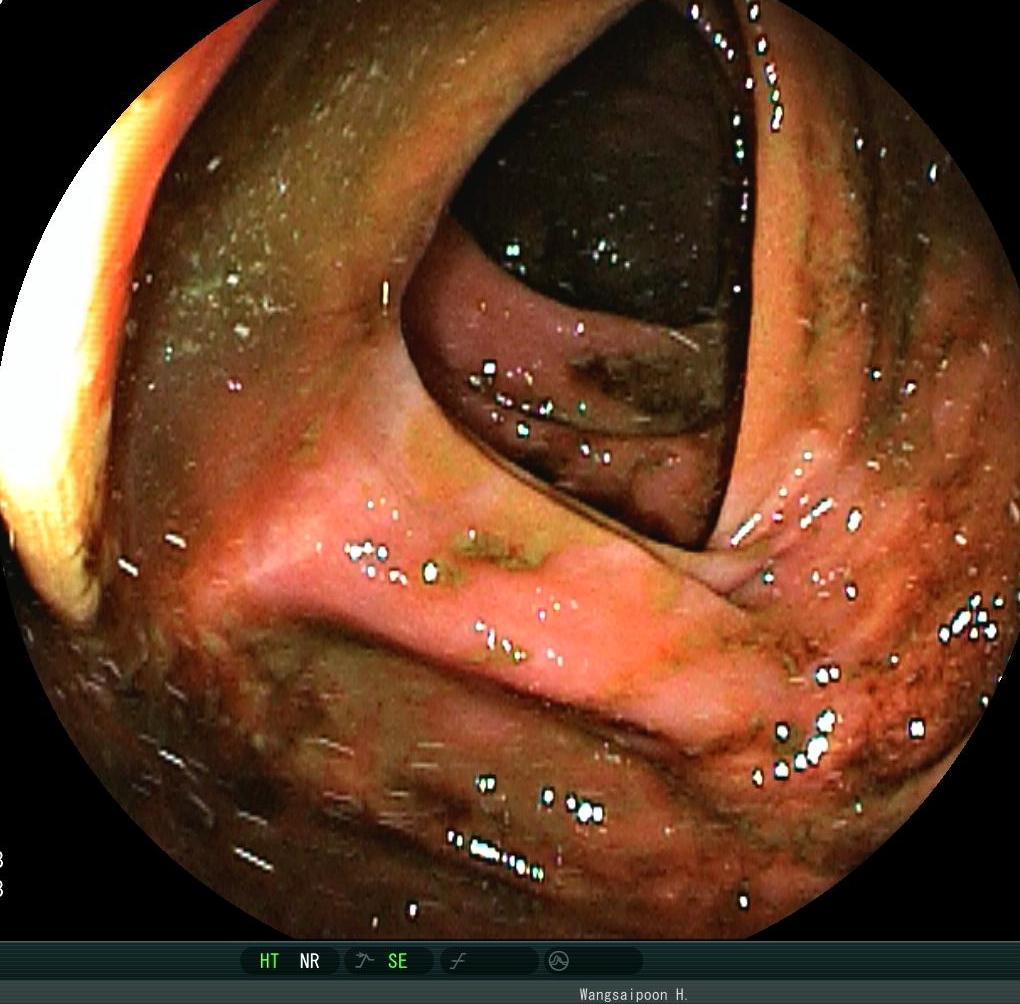The width and height of the screenshot is (1020, 1004).
Task: Click the curve icon beside SE
Action: coord(364,960)
